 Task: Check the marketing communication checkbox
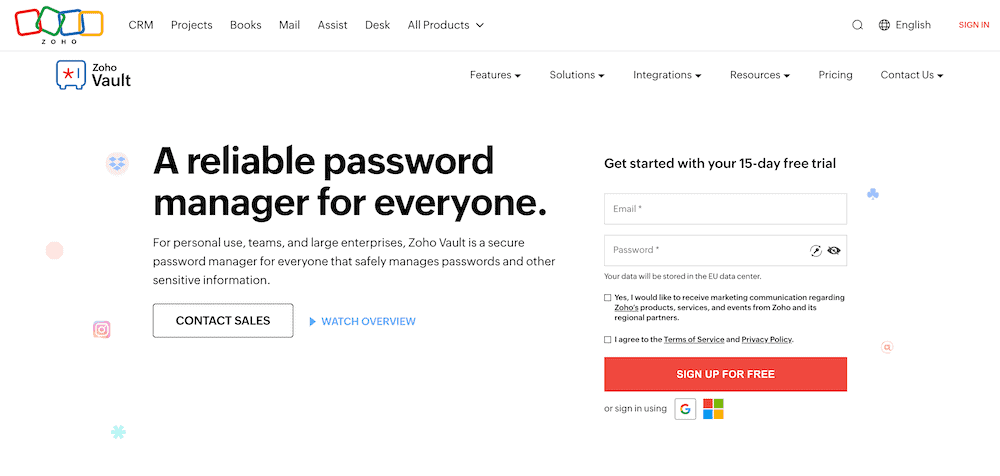coord(608,298)
